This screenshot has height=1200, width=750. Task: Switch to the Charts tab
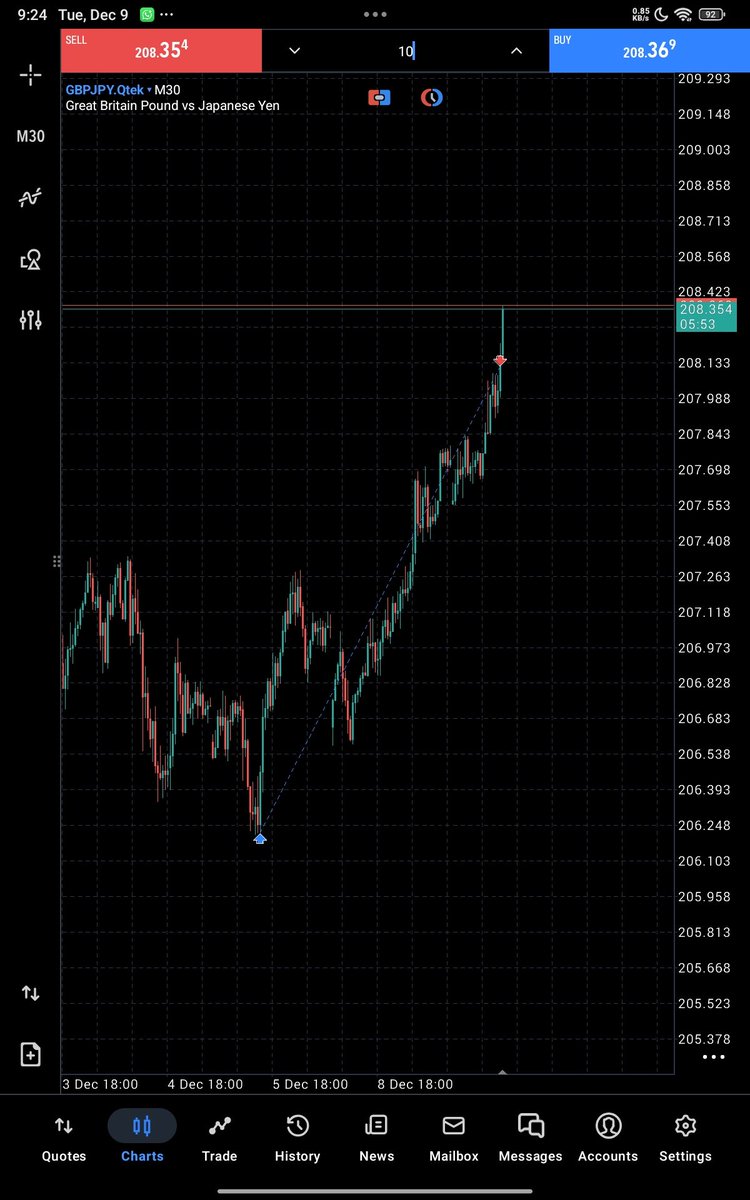click(142, 1137)
